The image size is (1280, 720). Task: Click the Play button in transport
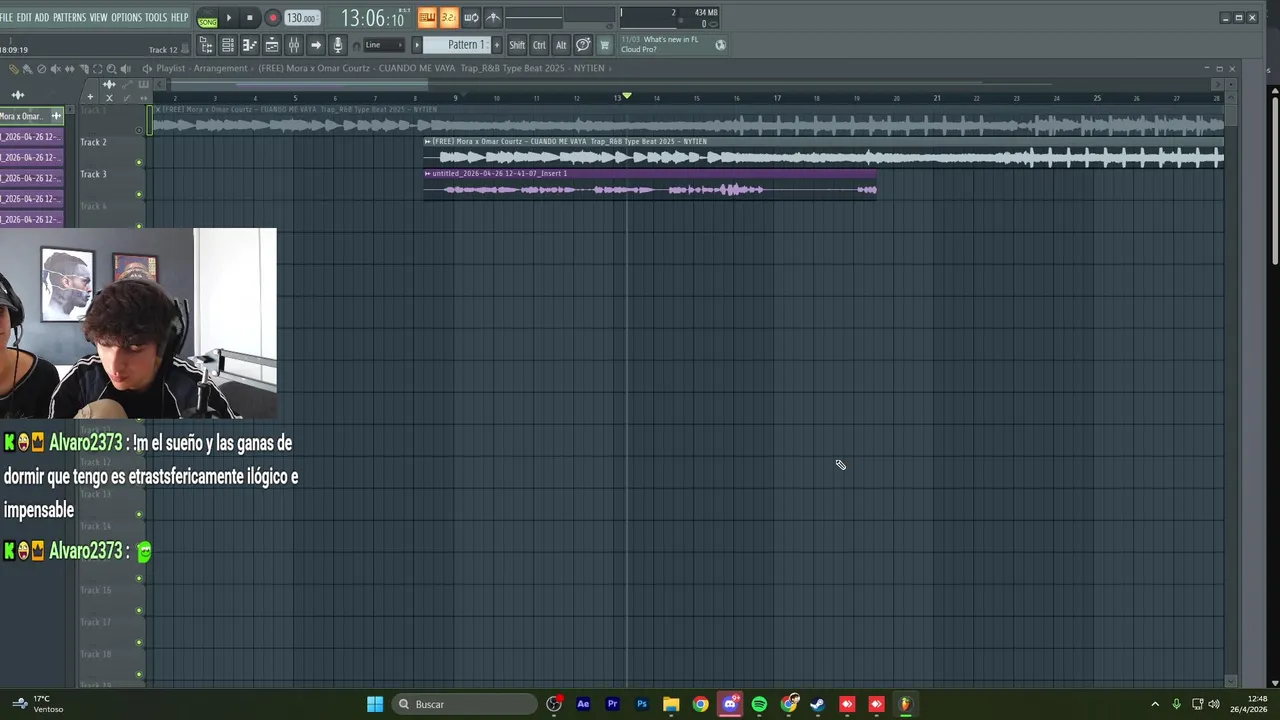[x=229, y=18]
